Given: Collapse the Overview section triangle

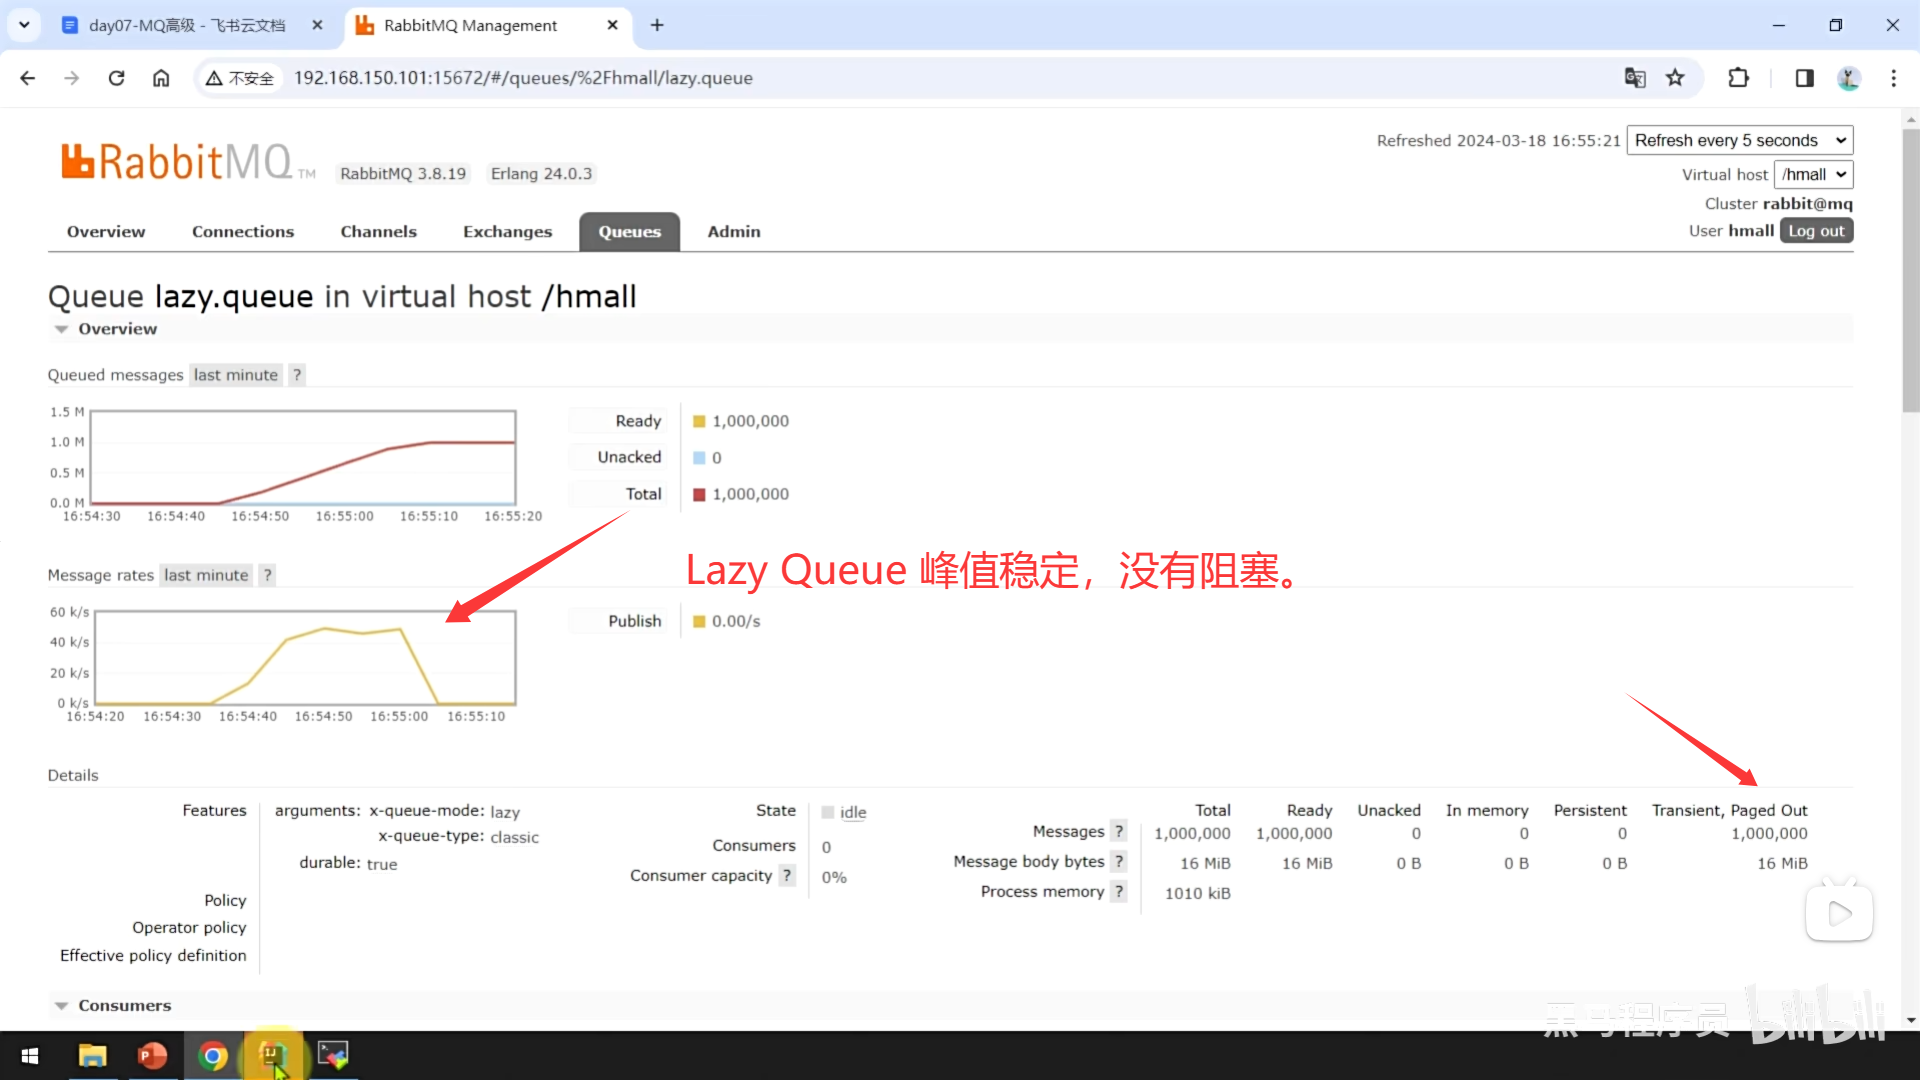Looking at the screenshot, I should (x=61, y=329).
